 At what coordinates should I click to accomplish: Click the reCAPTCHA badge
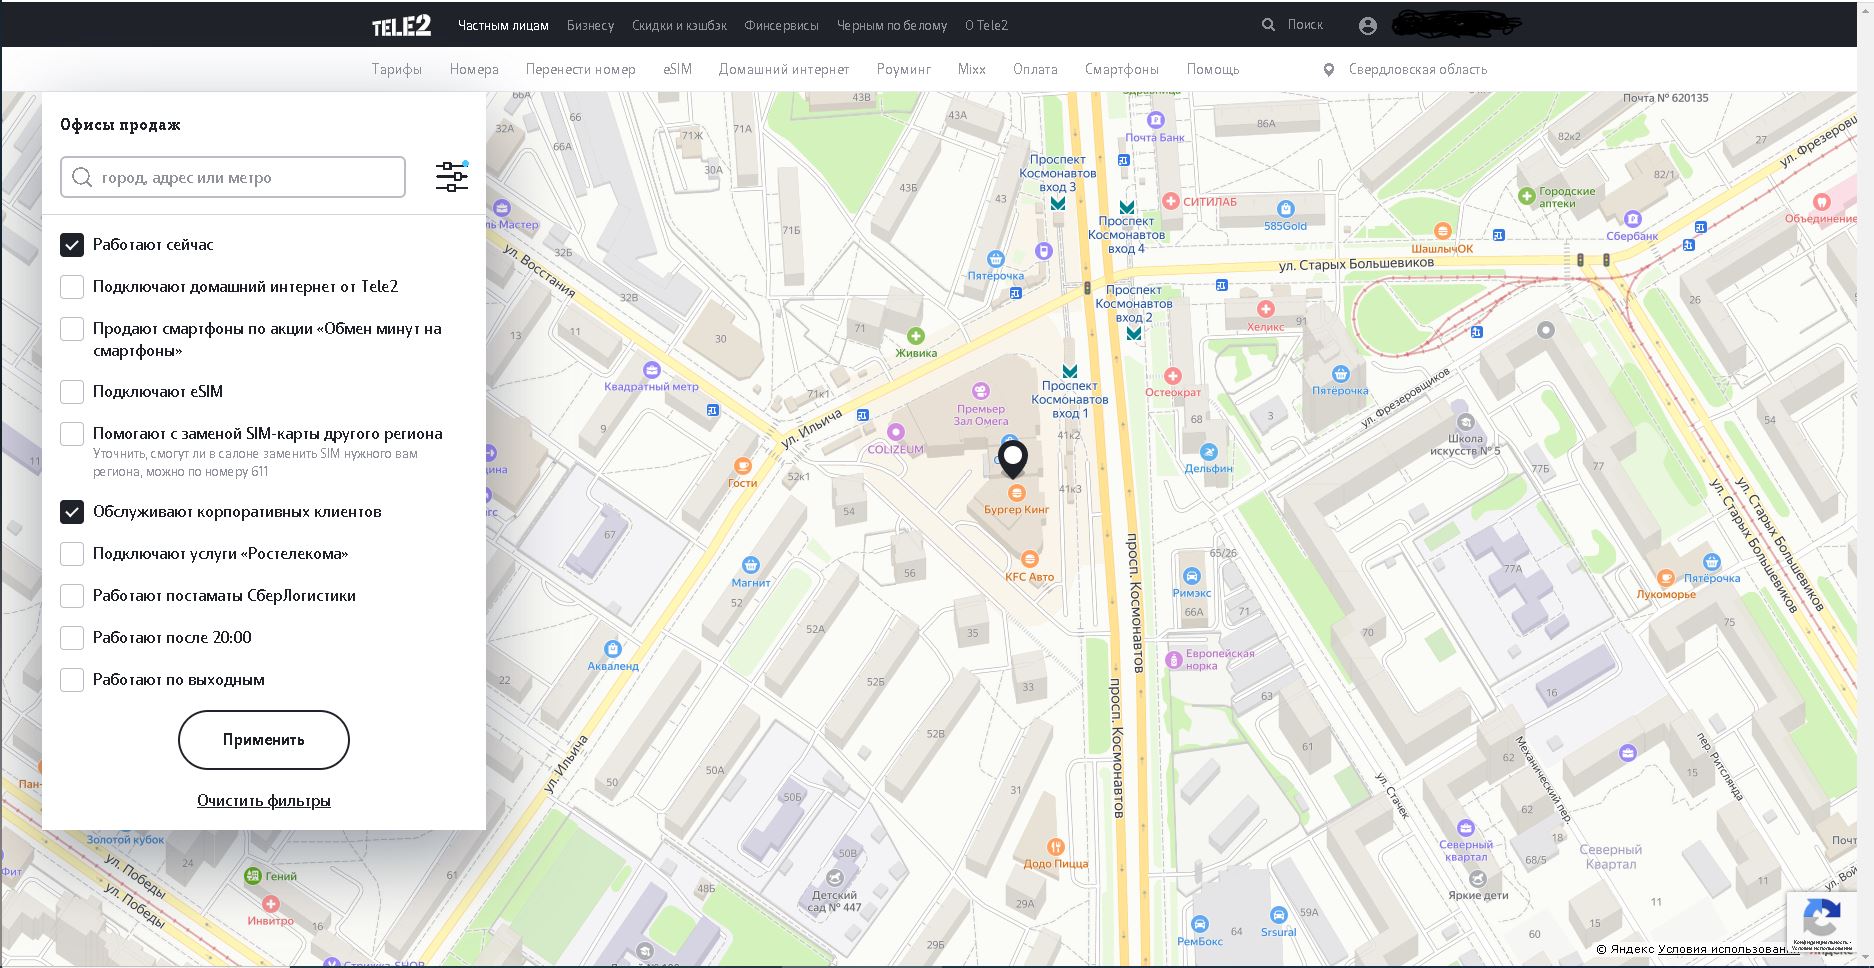1821,924
